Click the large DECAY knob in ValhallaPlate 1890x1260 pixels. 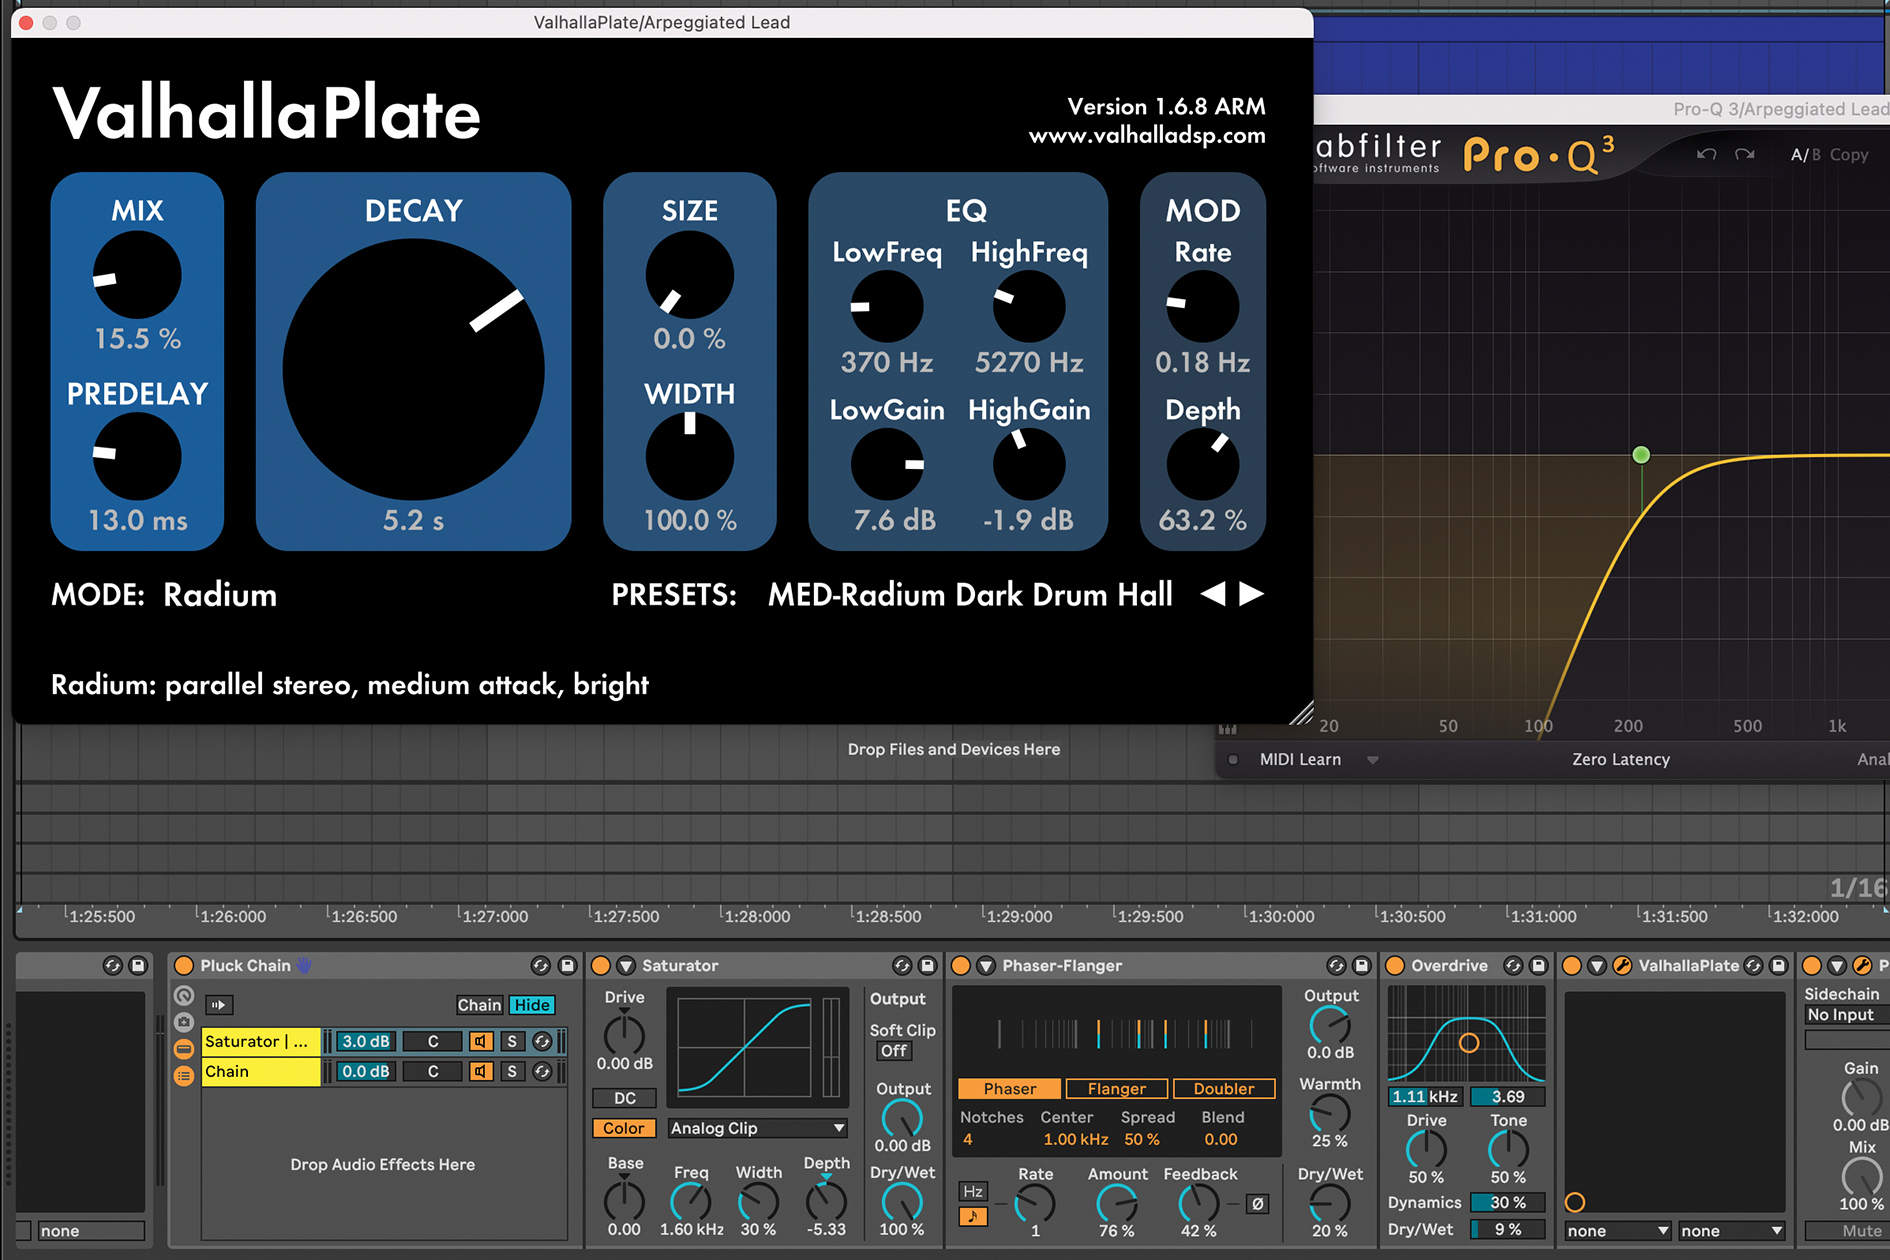point(413,369)
